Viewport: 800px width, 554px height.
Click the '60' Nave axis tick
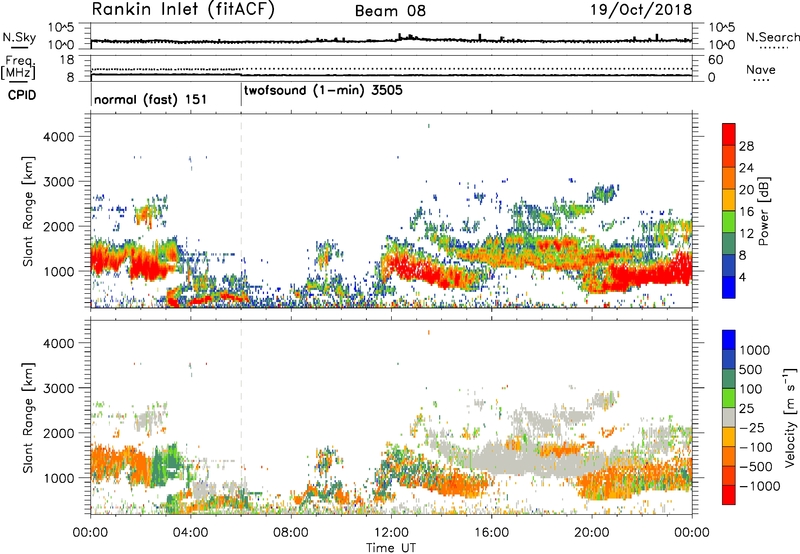click(x=715, y=60)
